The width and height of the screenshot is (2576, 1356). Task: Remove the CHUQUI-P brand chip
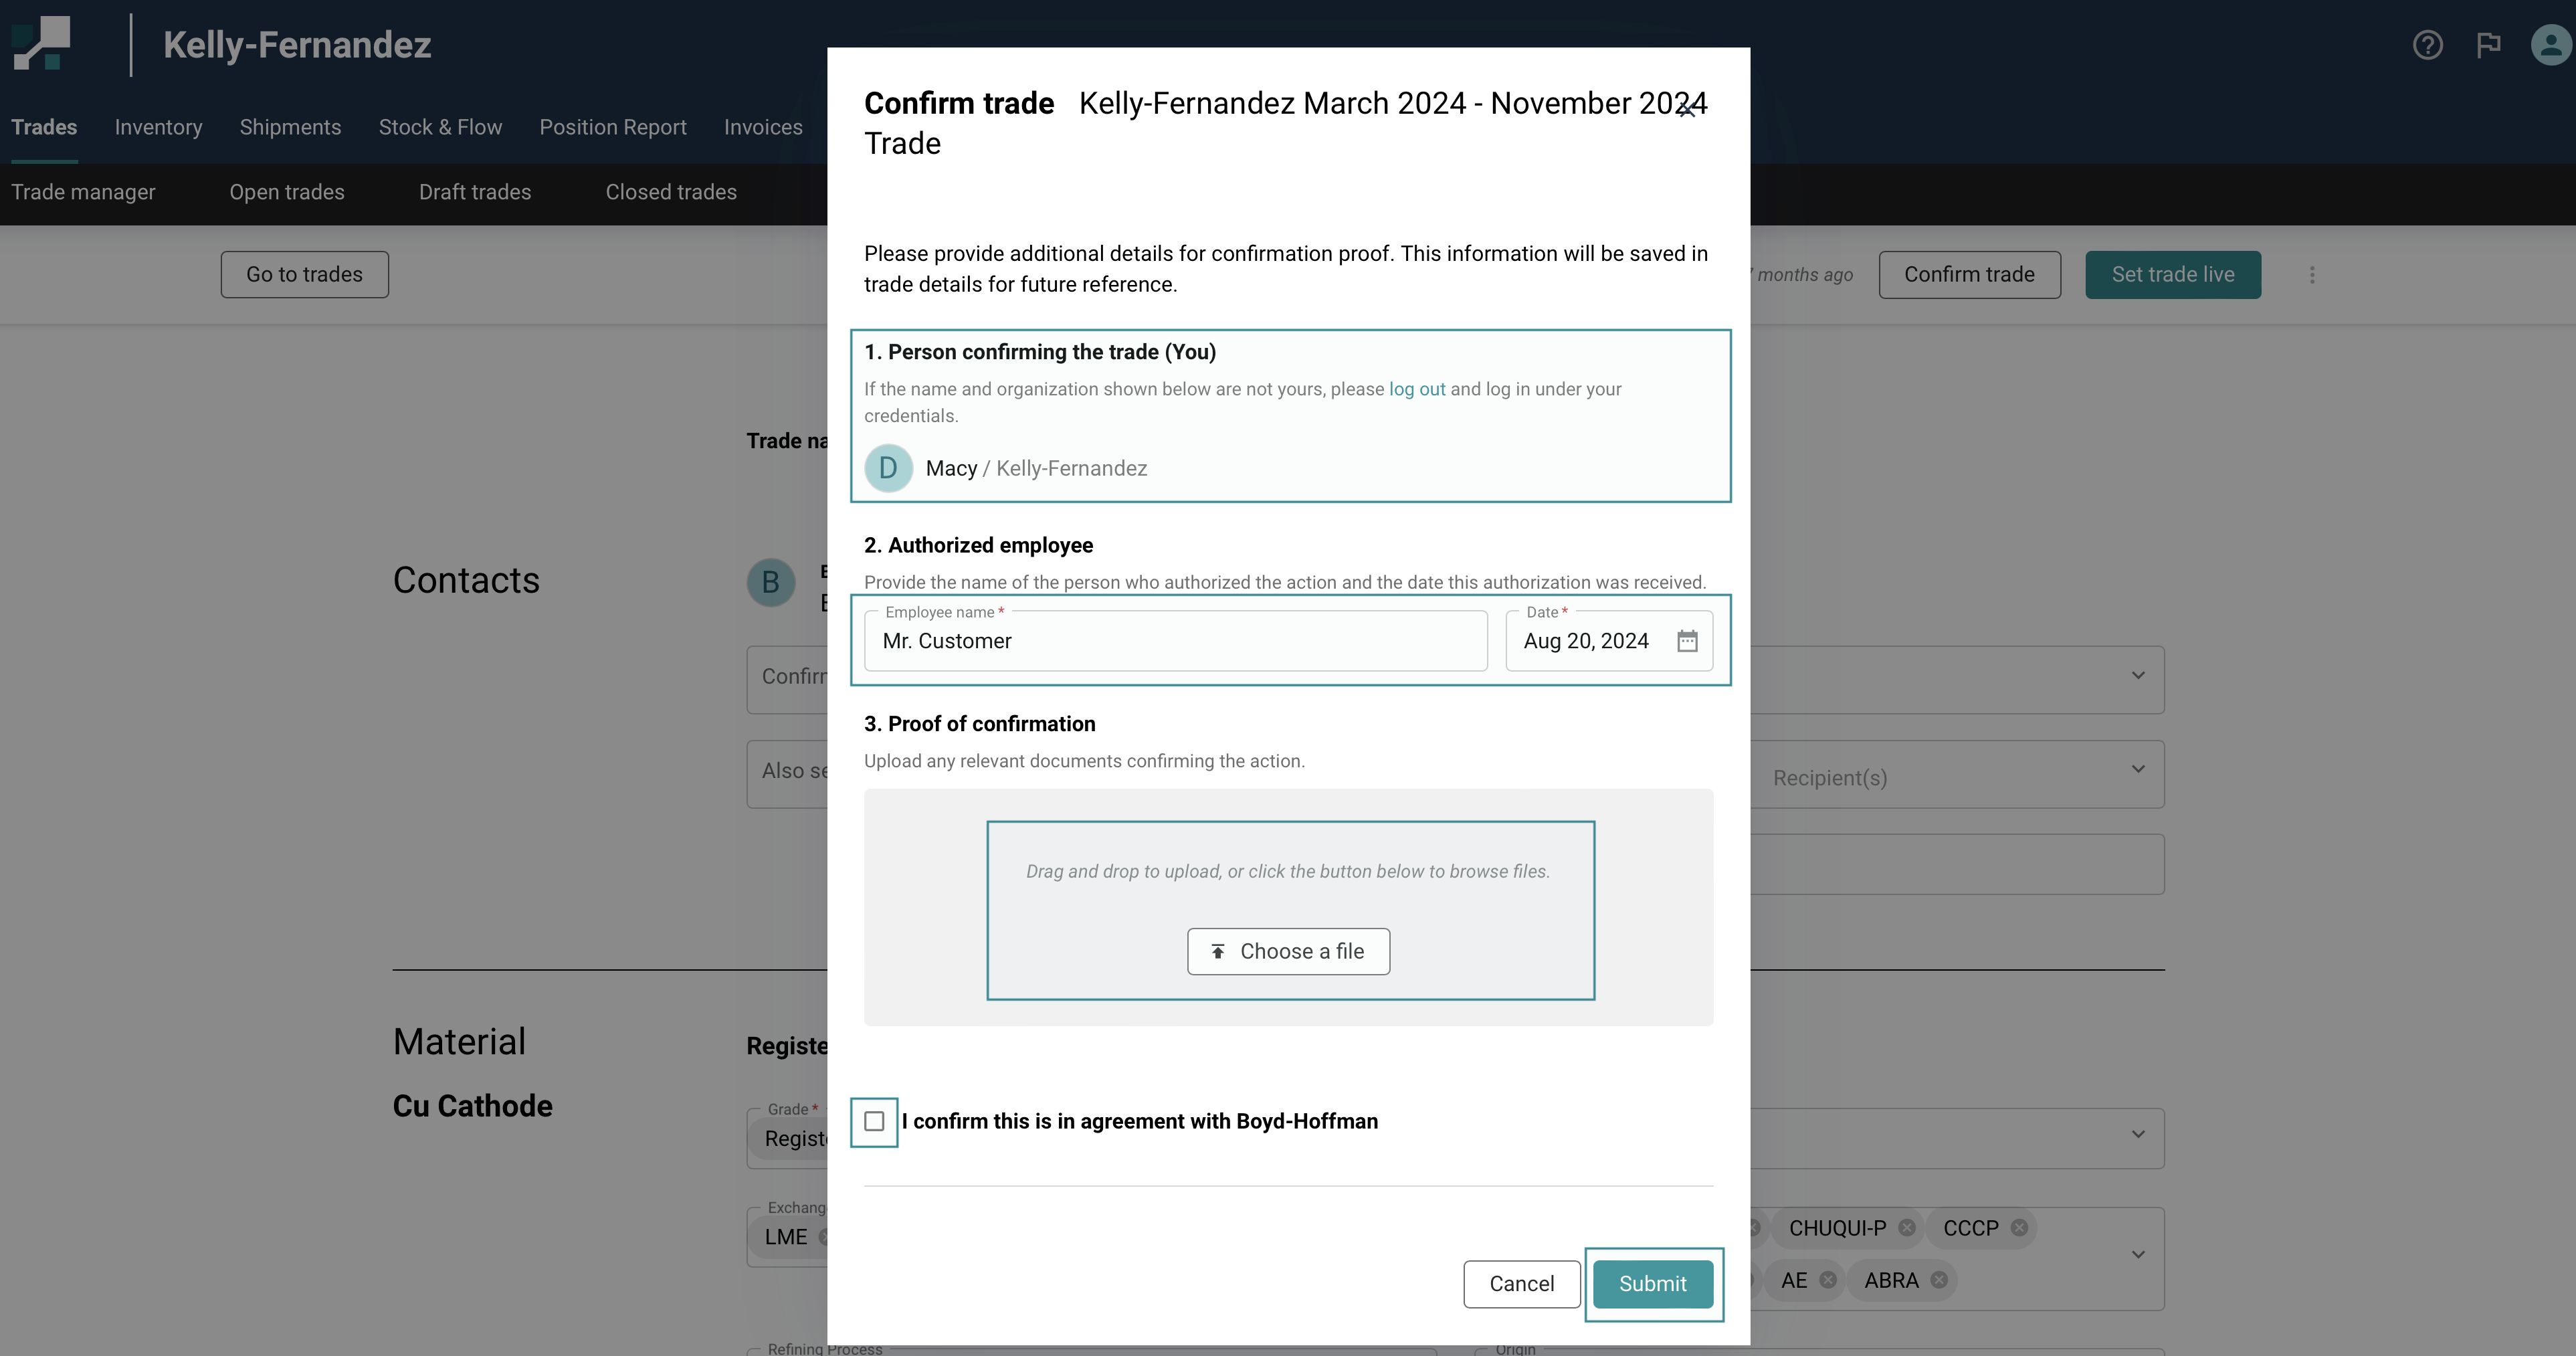(x=1907, y=1228)
